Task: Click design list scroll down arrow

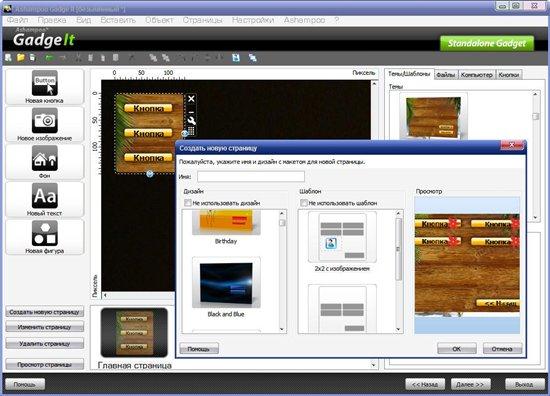Action: 282,329
